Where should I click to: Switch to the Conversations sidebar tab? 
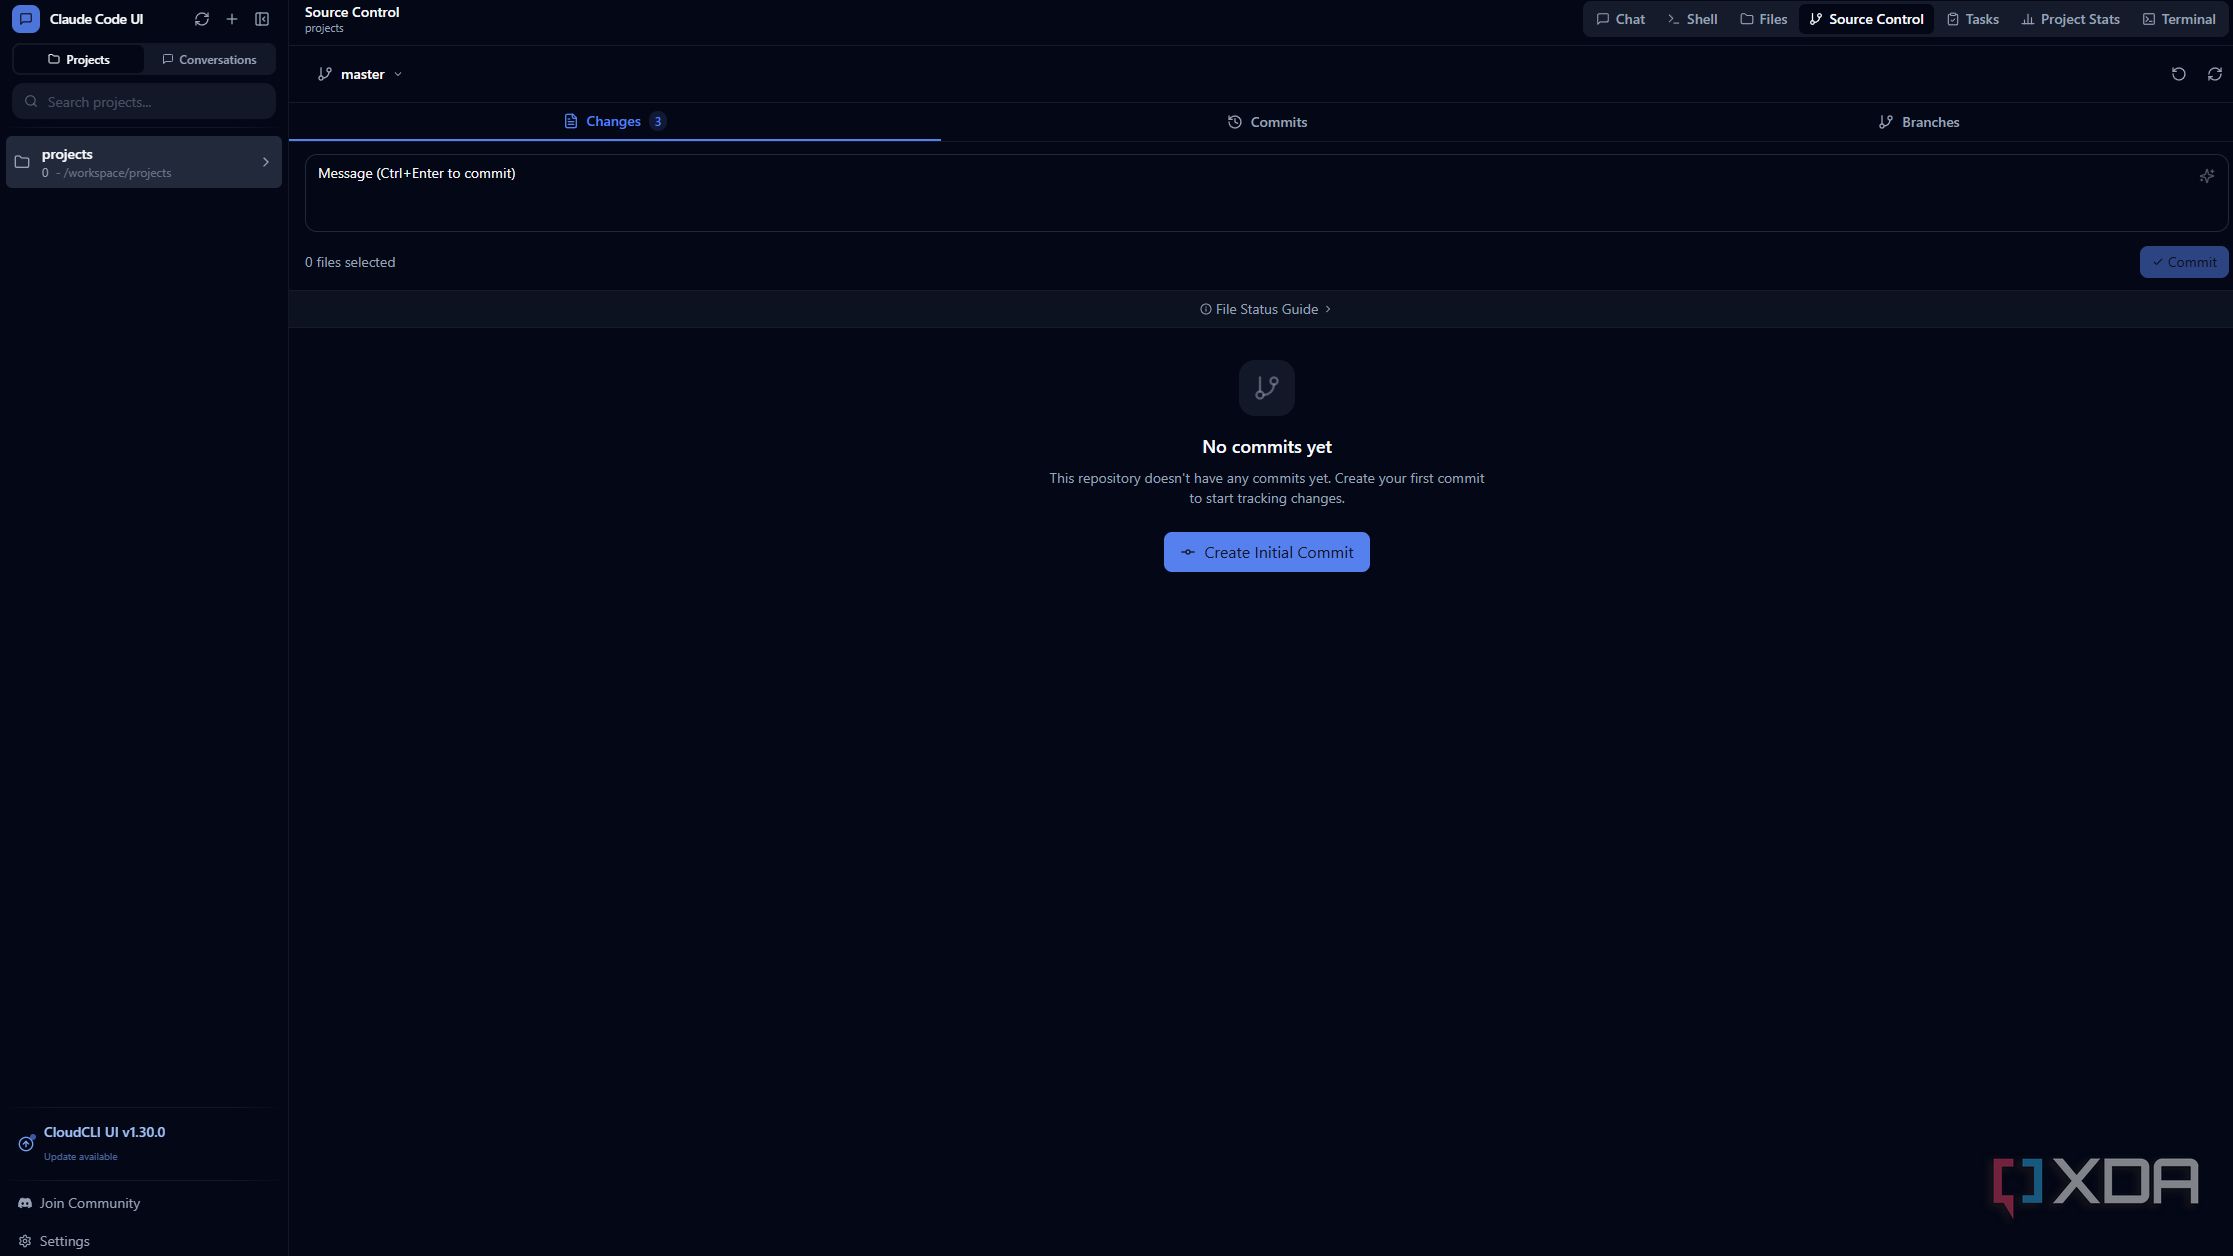pos(209,60)
